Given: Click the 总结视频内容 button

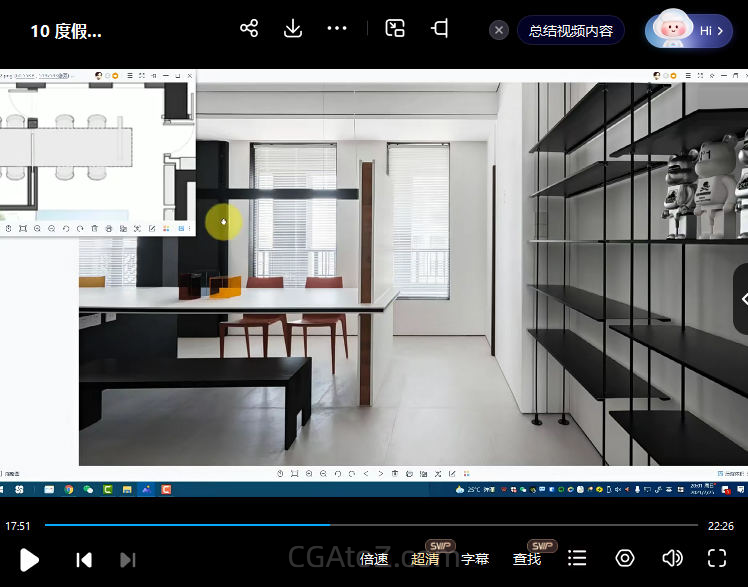Looking at the screenshot, I should click(571, 30).
